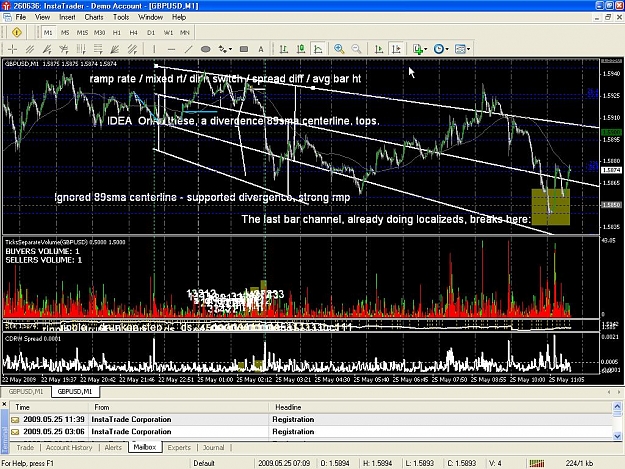Viewport: 625px width, 469px height.
Task: Switch chart to candlesticks mode
Action: pyautogui.click(x=301, y=49)
